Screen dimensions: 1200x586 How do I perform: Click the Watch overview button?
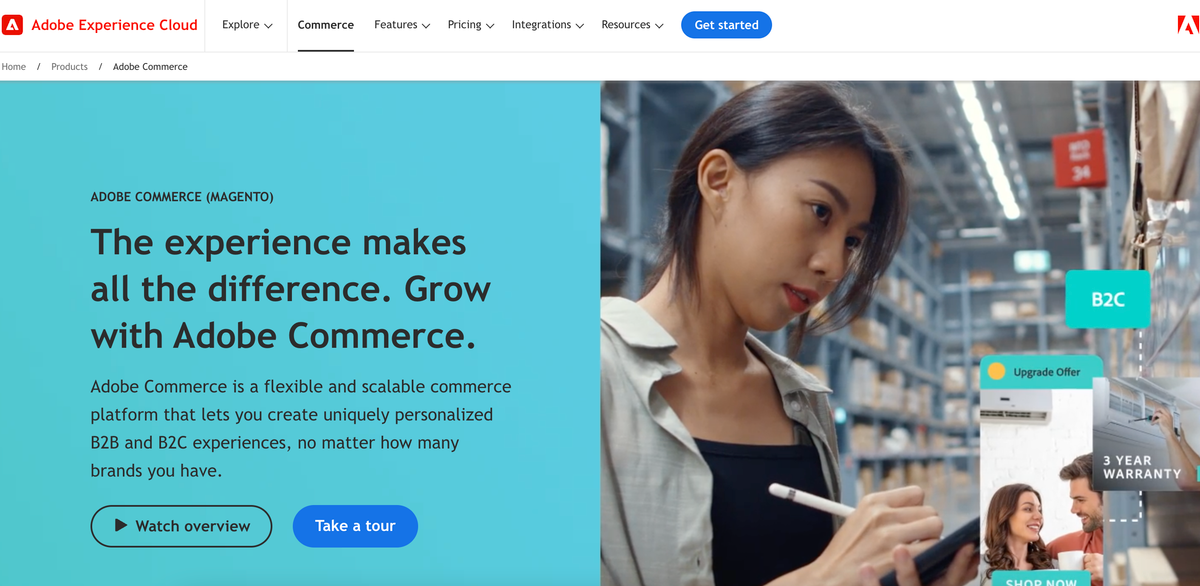181,526
